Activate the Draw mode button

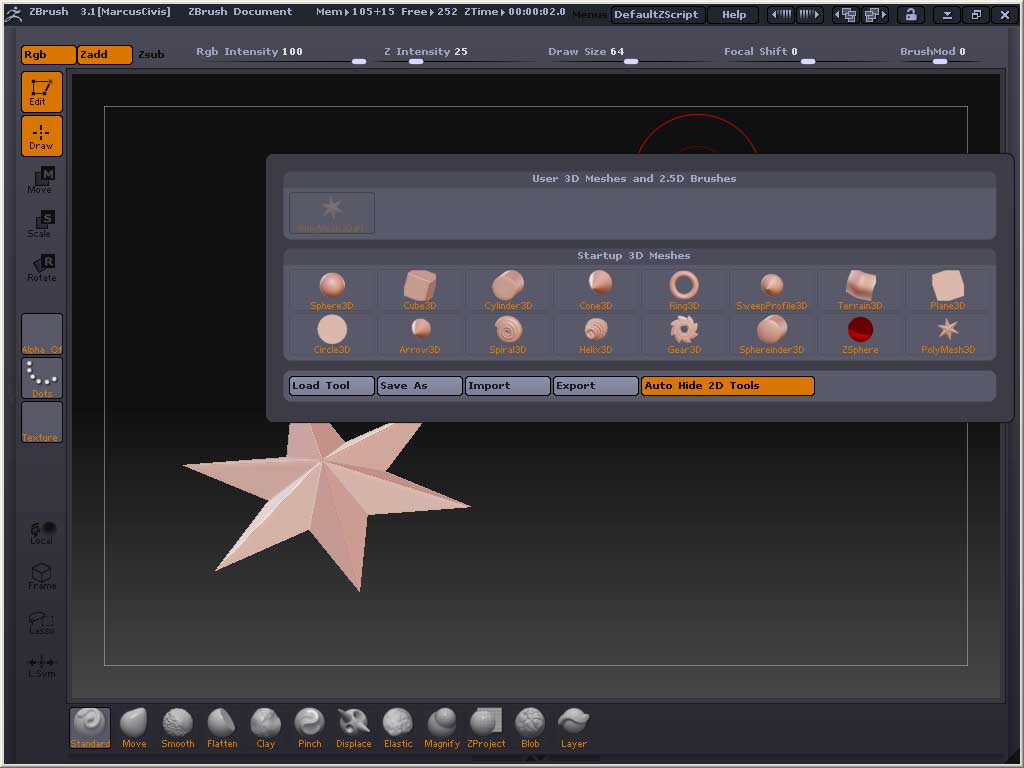(x=42, y=136)
